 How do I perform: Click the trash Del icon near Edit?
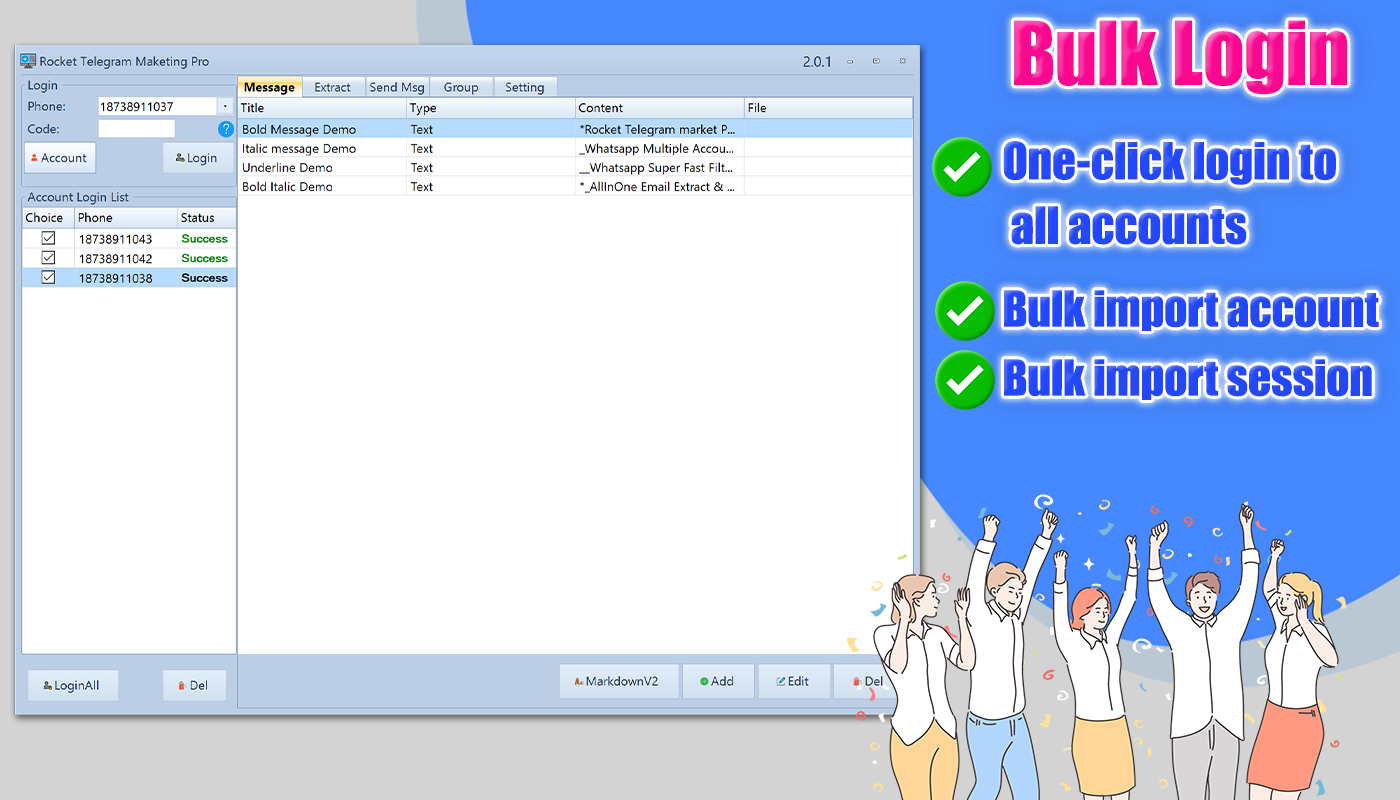[x=857, y=681]
